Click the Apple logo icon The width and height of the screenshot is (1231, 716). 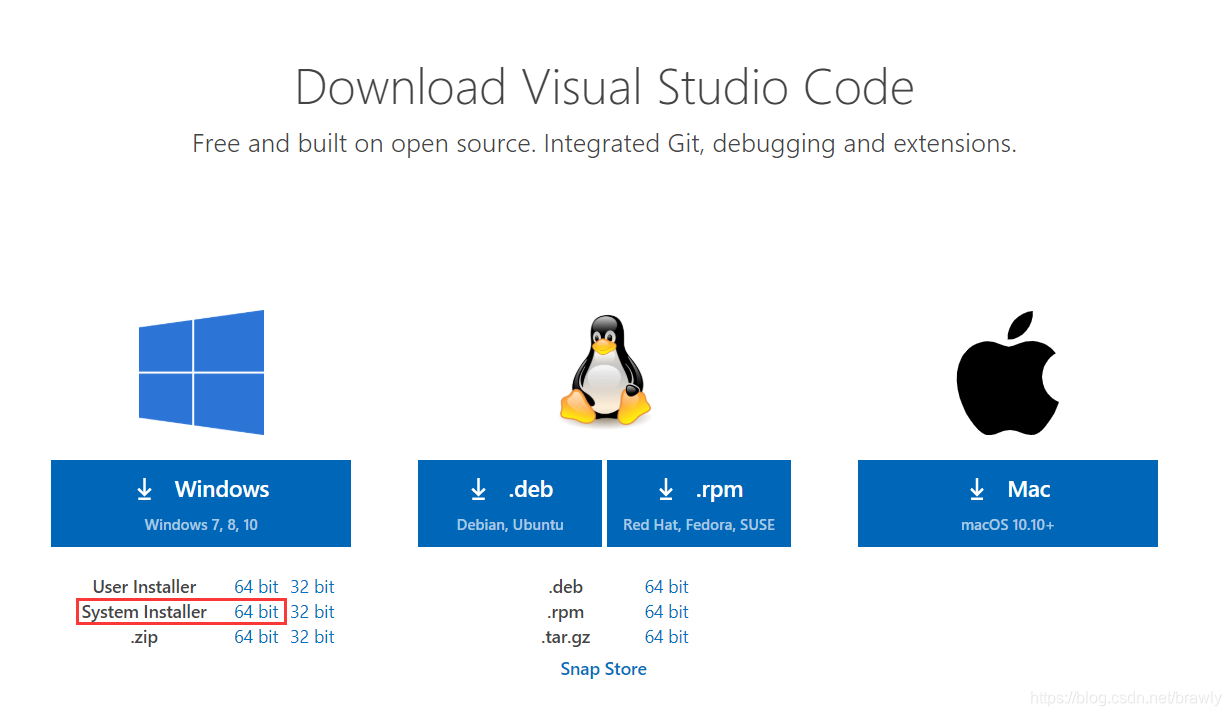pyautogui.click(x=1007, y=372)
